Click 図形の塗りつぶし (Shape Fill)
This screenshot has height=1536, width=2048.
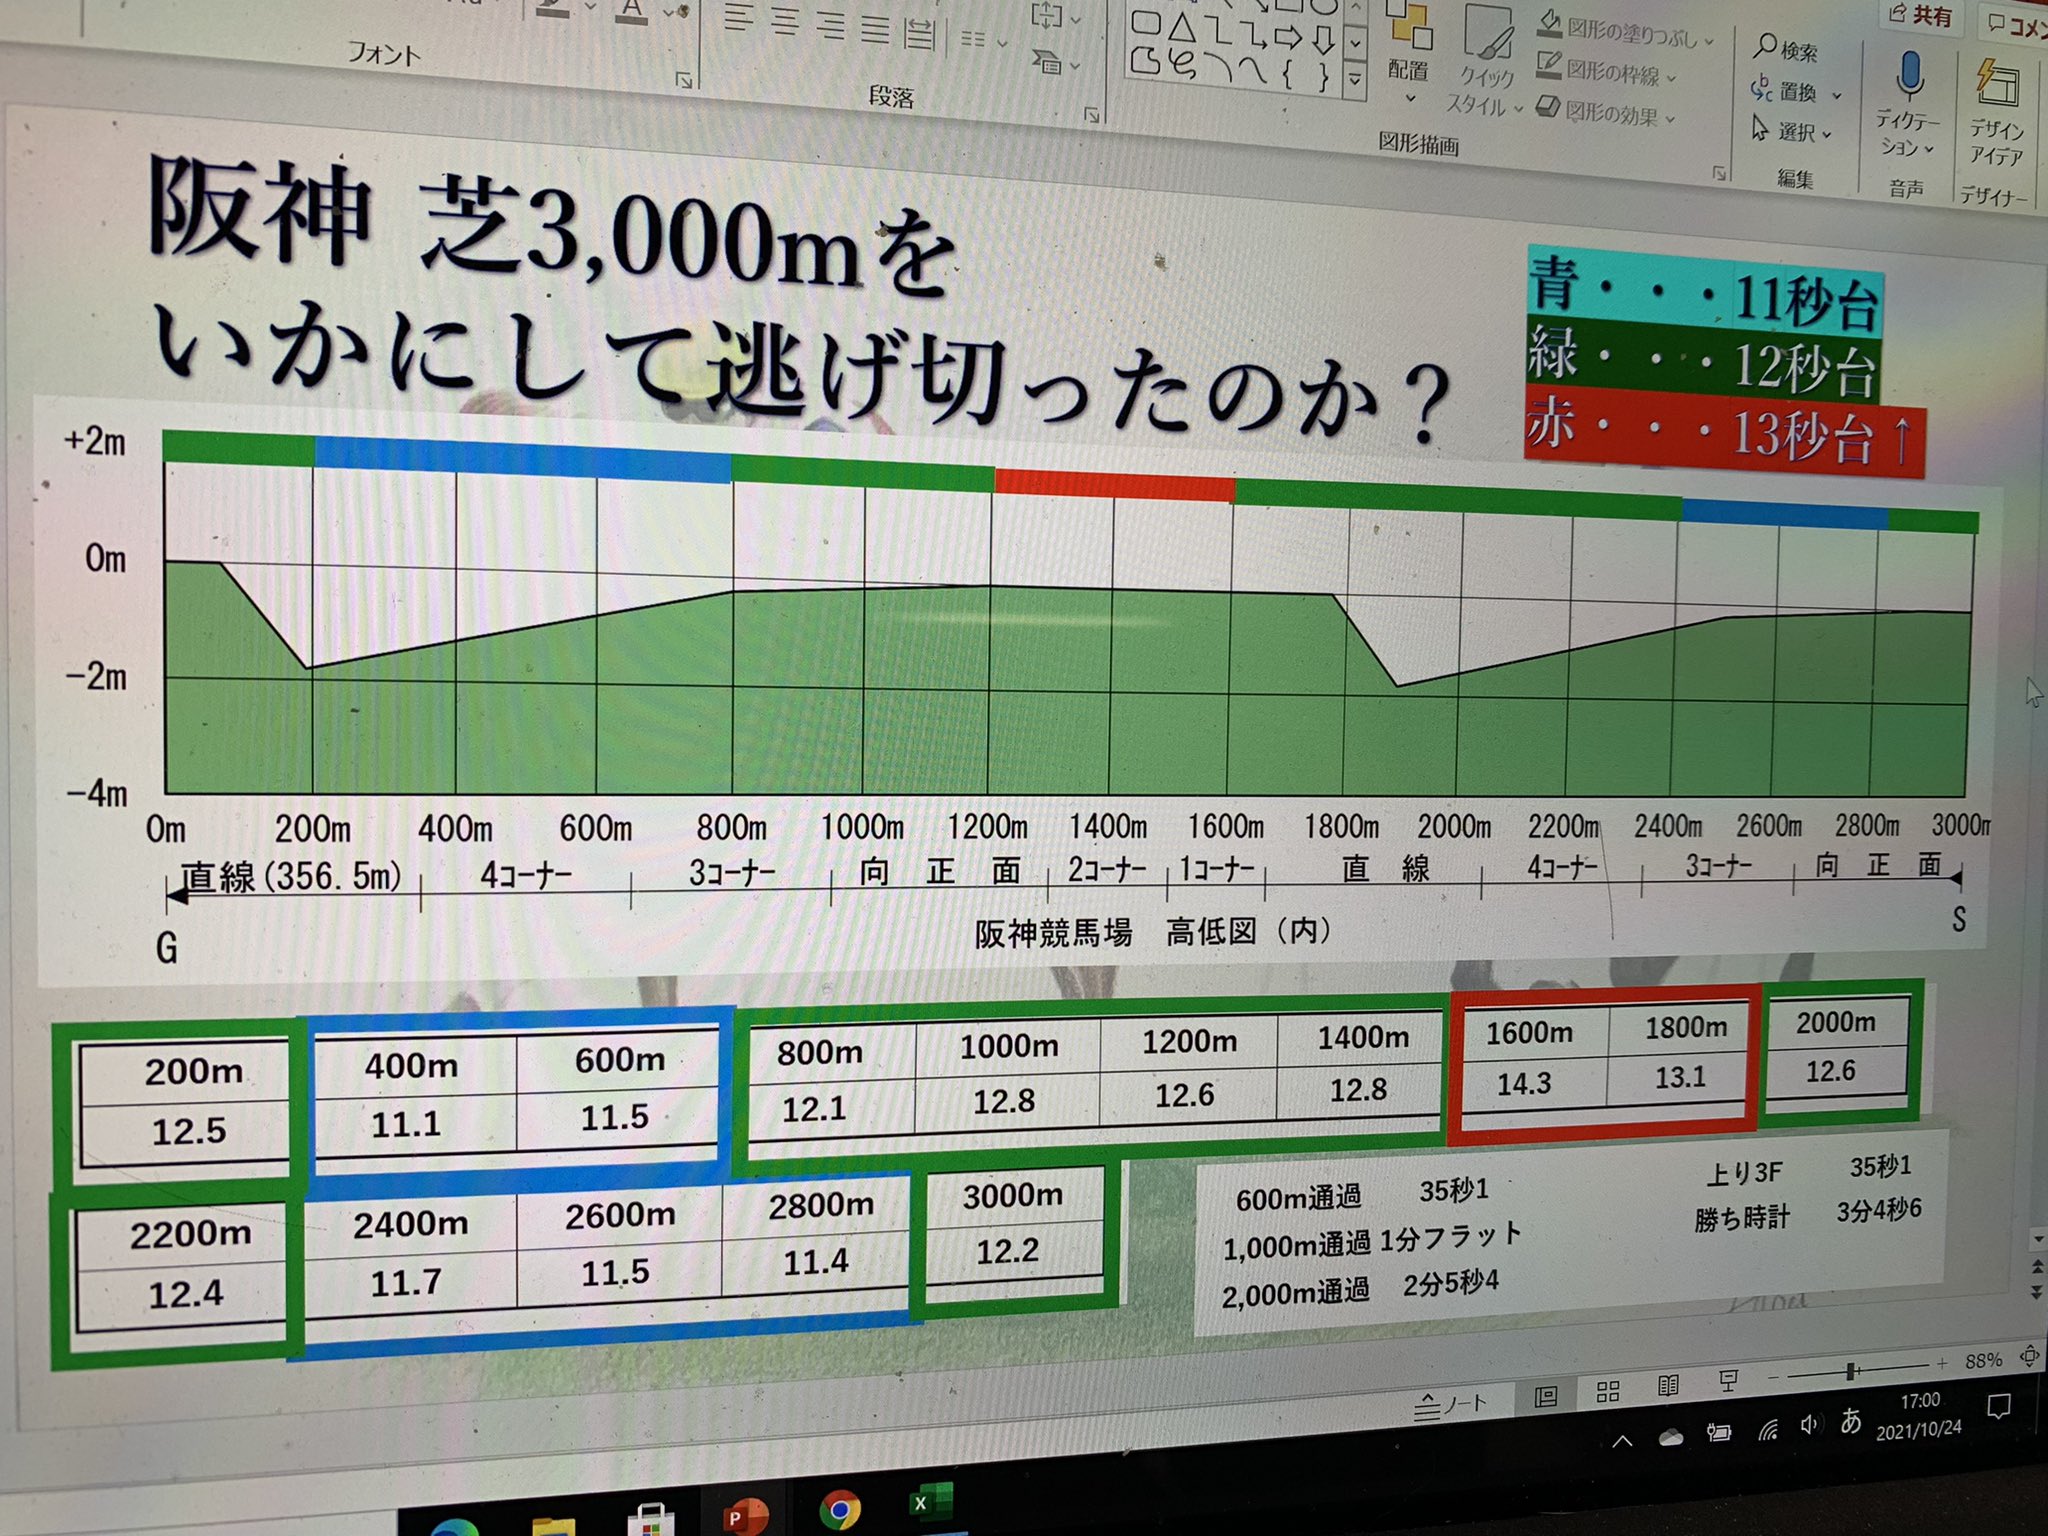click(1627, 31)
